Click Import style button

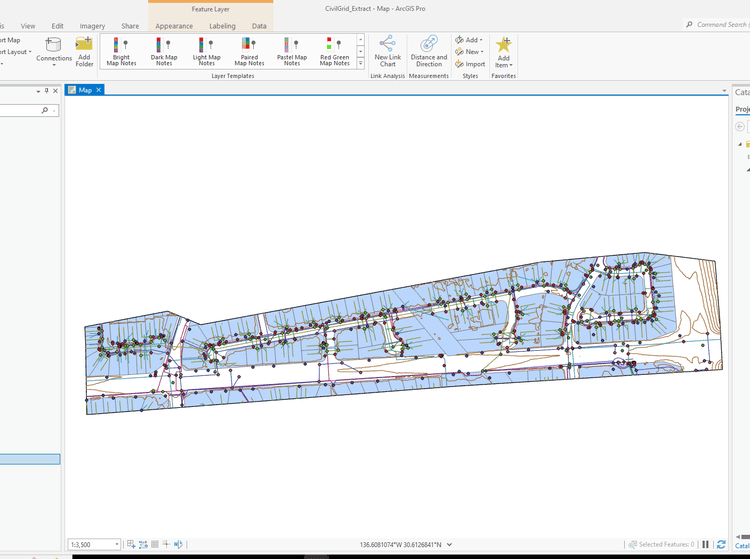pyautogui.click(x=470, y=64)
